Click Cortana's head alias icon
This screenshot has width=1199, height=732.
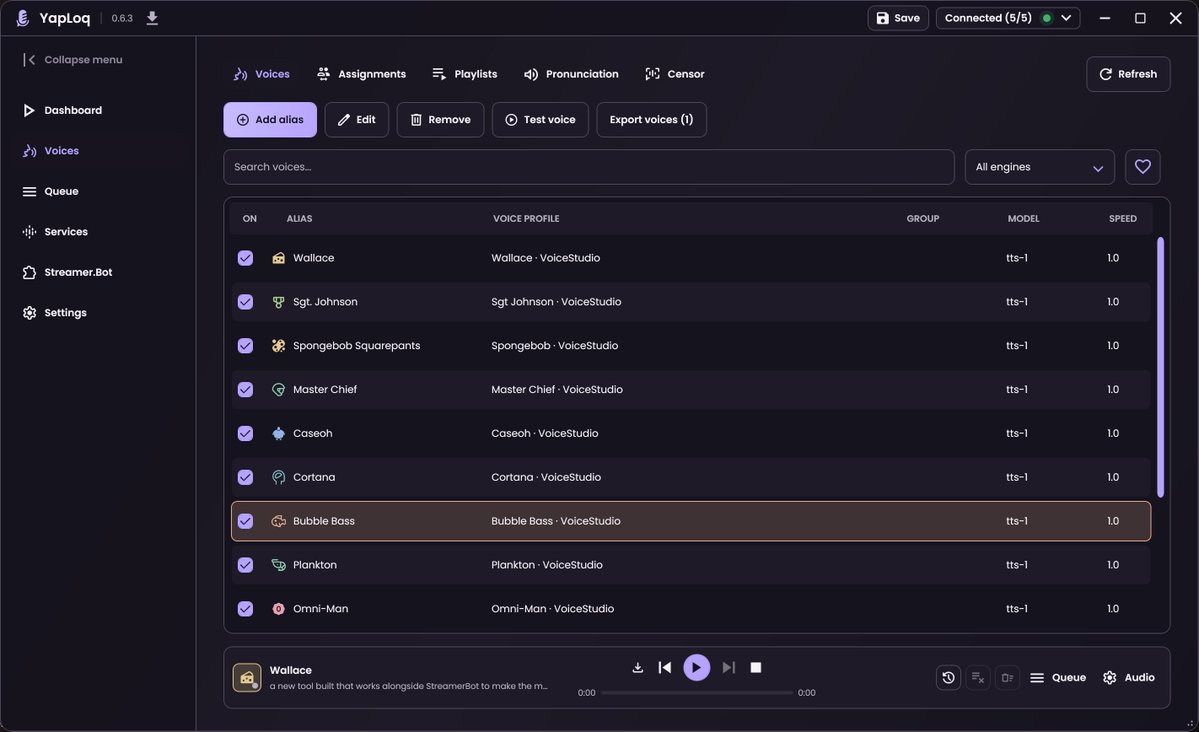(278, 477)
